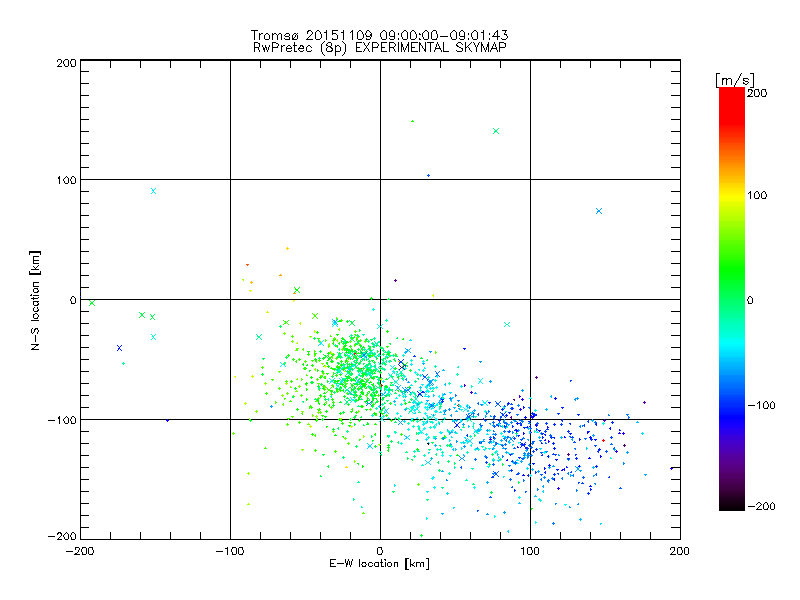This screenshot has height=600, width=800.
Task: Click the colorbar tick label '-100'
Action: pos(761,405)
